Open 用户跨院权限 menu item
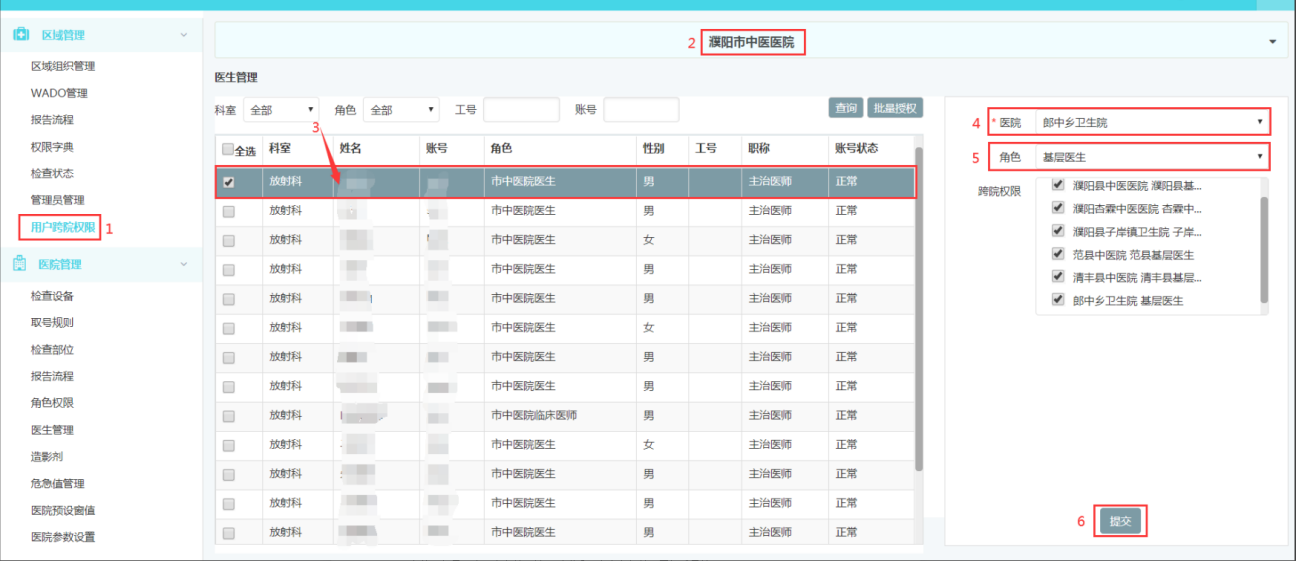 (x=63, y=227)
